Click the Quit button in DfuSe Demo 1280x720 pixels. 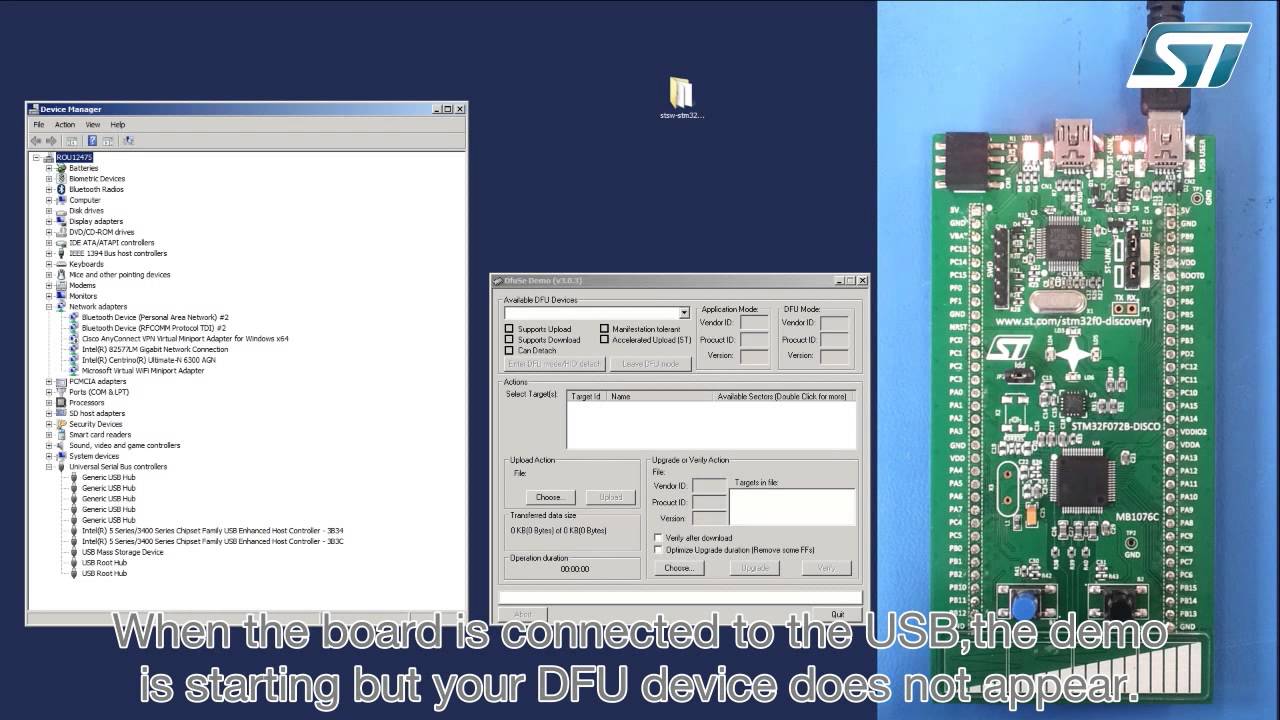click(x=837, y=613)
